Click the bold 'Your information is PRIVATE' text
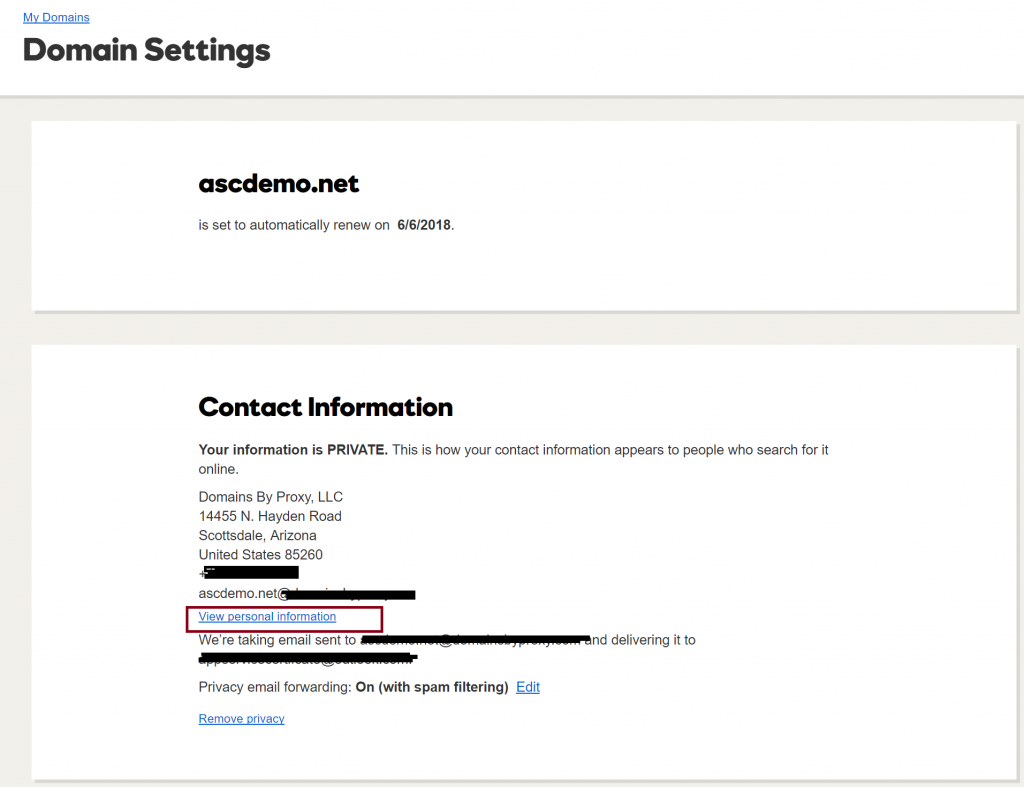The width and height of the screenshot is (1024, 787). point(292,450)
